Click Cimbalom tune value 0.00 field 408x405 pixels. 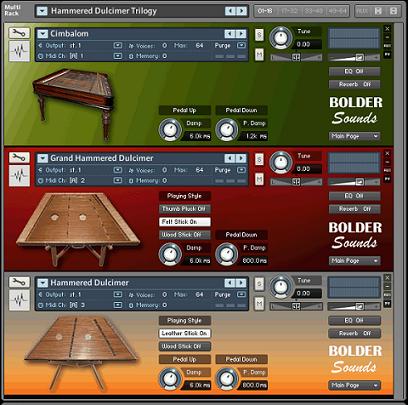[x=307, y=44]
